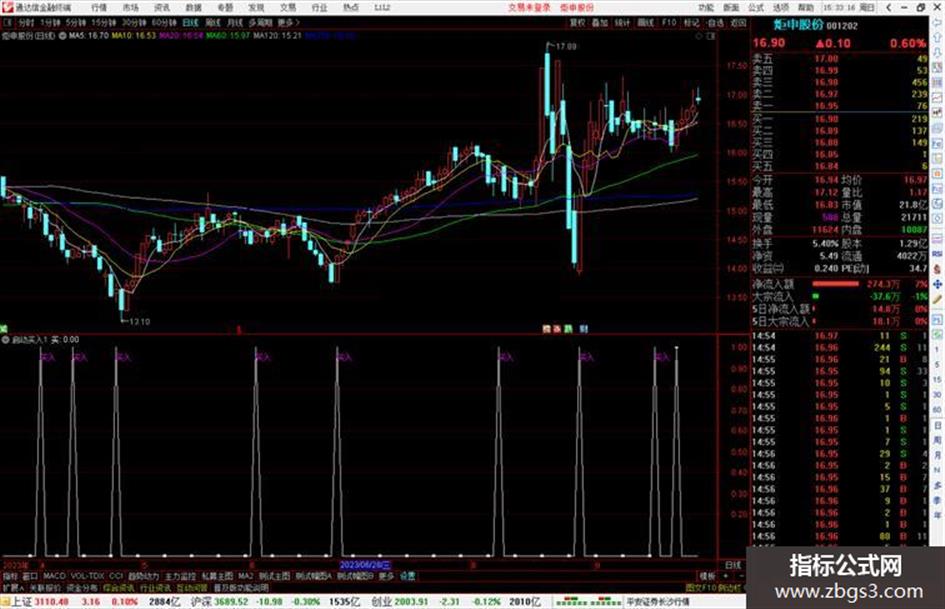
Task: Select the 周线 weekly period tab
Action: (x=213, y=22)
